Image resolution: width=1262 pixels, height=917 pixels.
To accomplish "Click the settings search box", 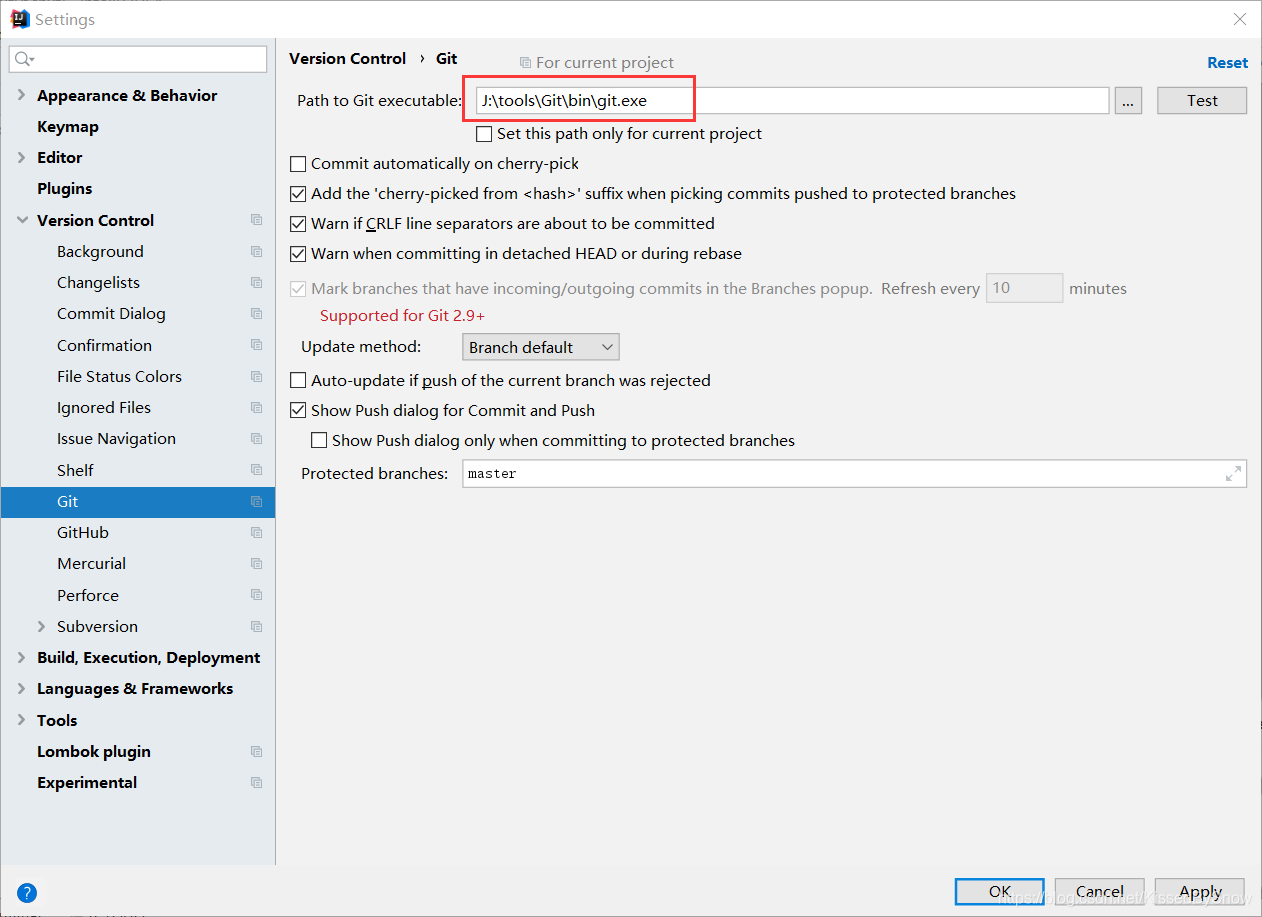I will (x=138, y=60).
